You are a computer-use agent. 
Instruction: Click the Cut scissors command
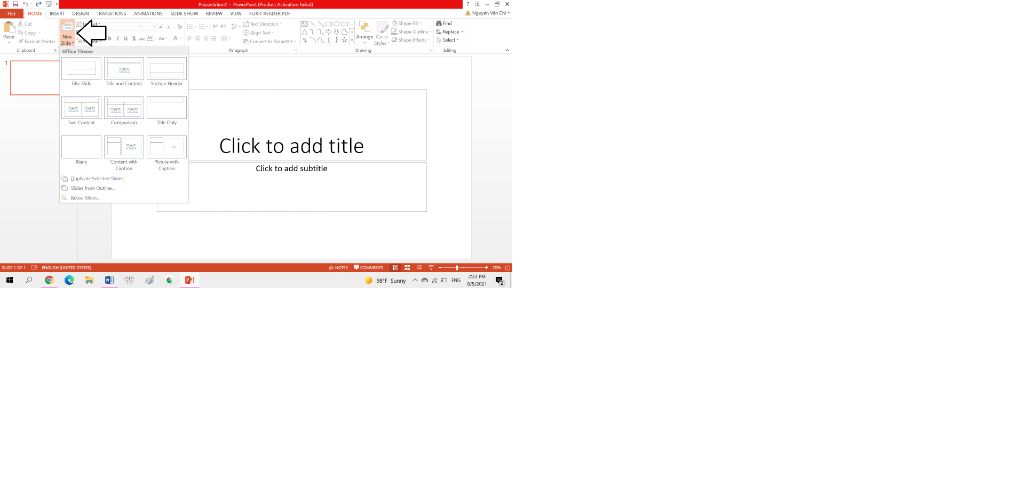25,24
